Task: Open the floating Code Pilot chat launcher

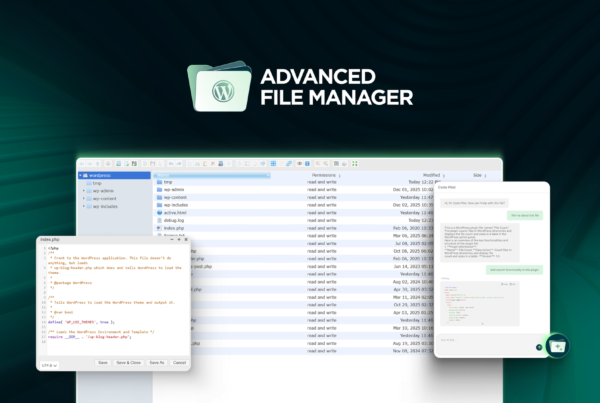Action: point(556,344)
